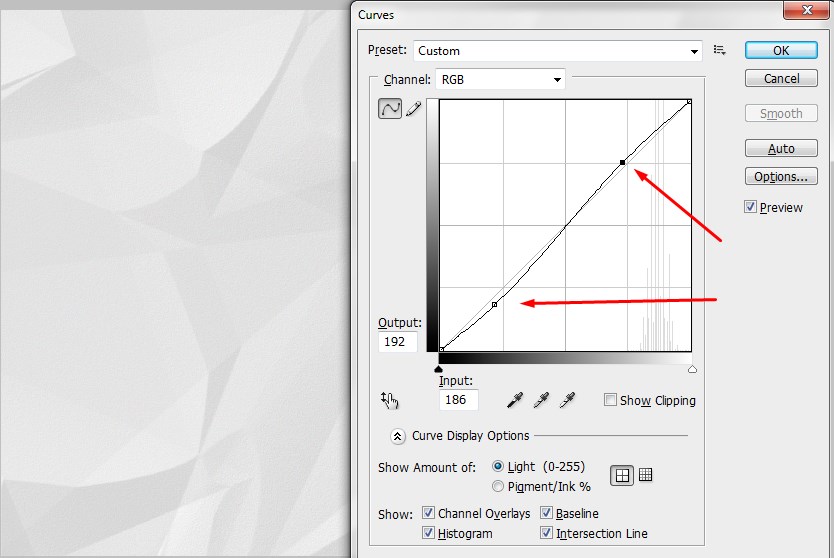
Task: Click the Cancel button
Action: pyautogui.click(x=781, y=78)
